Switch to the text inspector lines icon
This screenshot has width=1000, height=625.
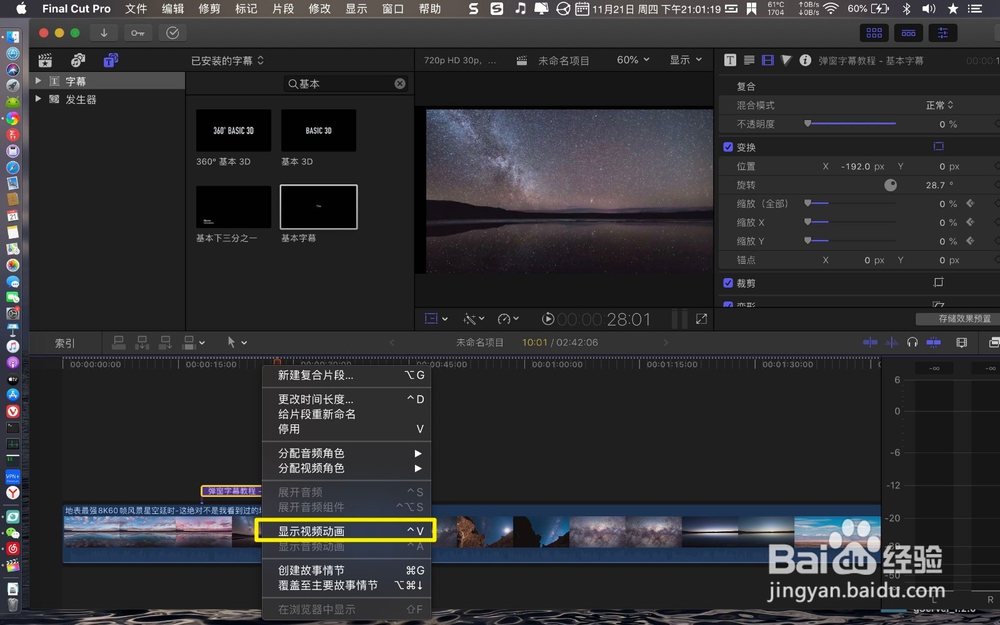pos(749,60)
